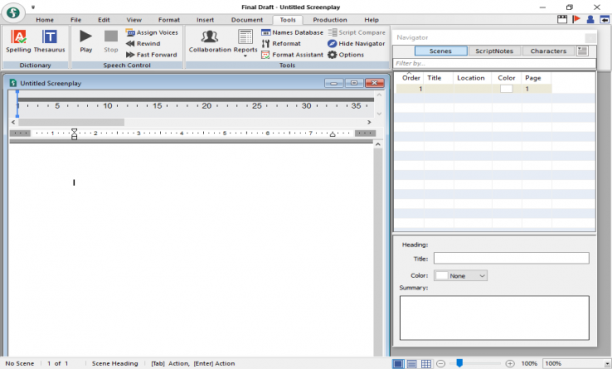Viewport: 612px width, 369px height.
Task: Switch to Characters tab in Navigator
Action: coord(548,51)
